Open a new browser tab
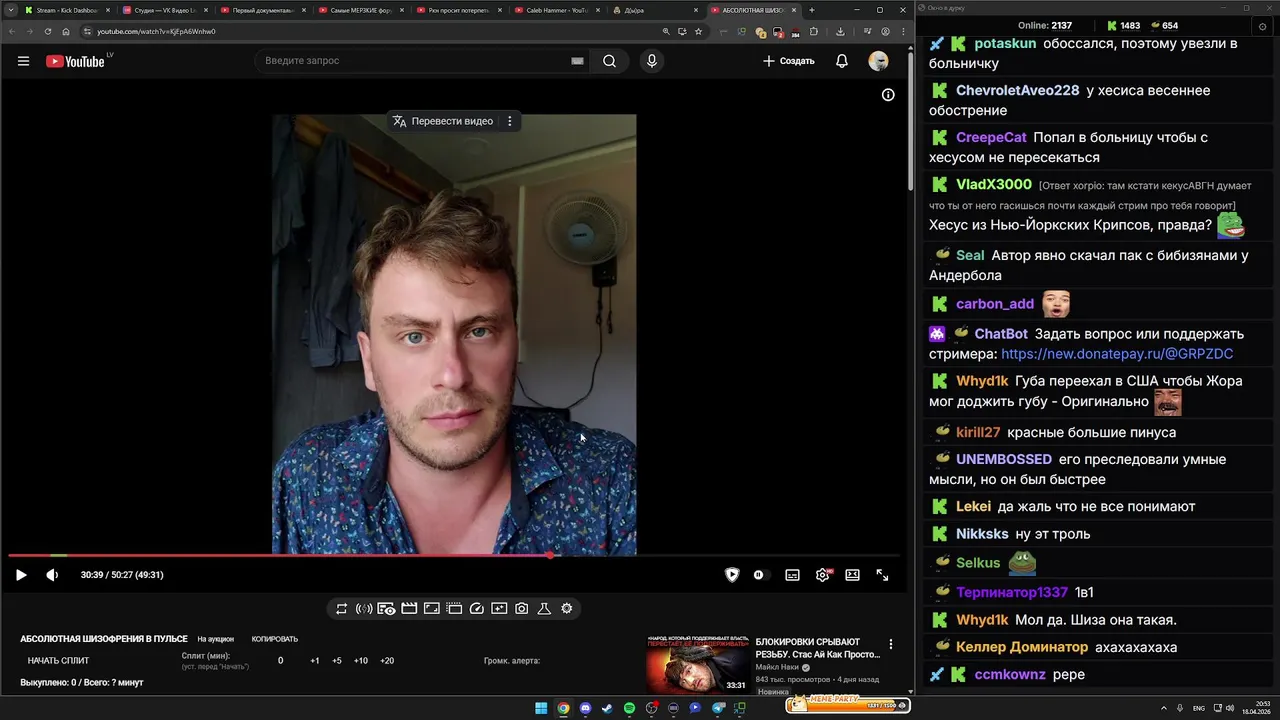 coord(811,10)
